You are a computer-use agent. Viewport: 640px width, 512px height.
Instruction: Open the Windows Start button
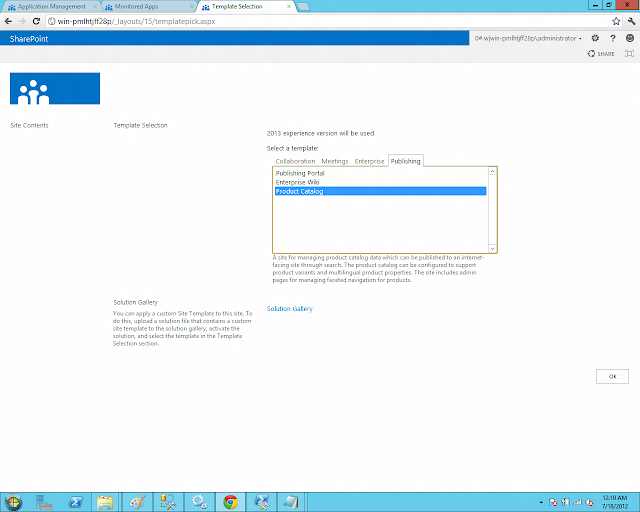click(x=13, y=502)
